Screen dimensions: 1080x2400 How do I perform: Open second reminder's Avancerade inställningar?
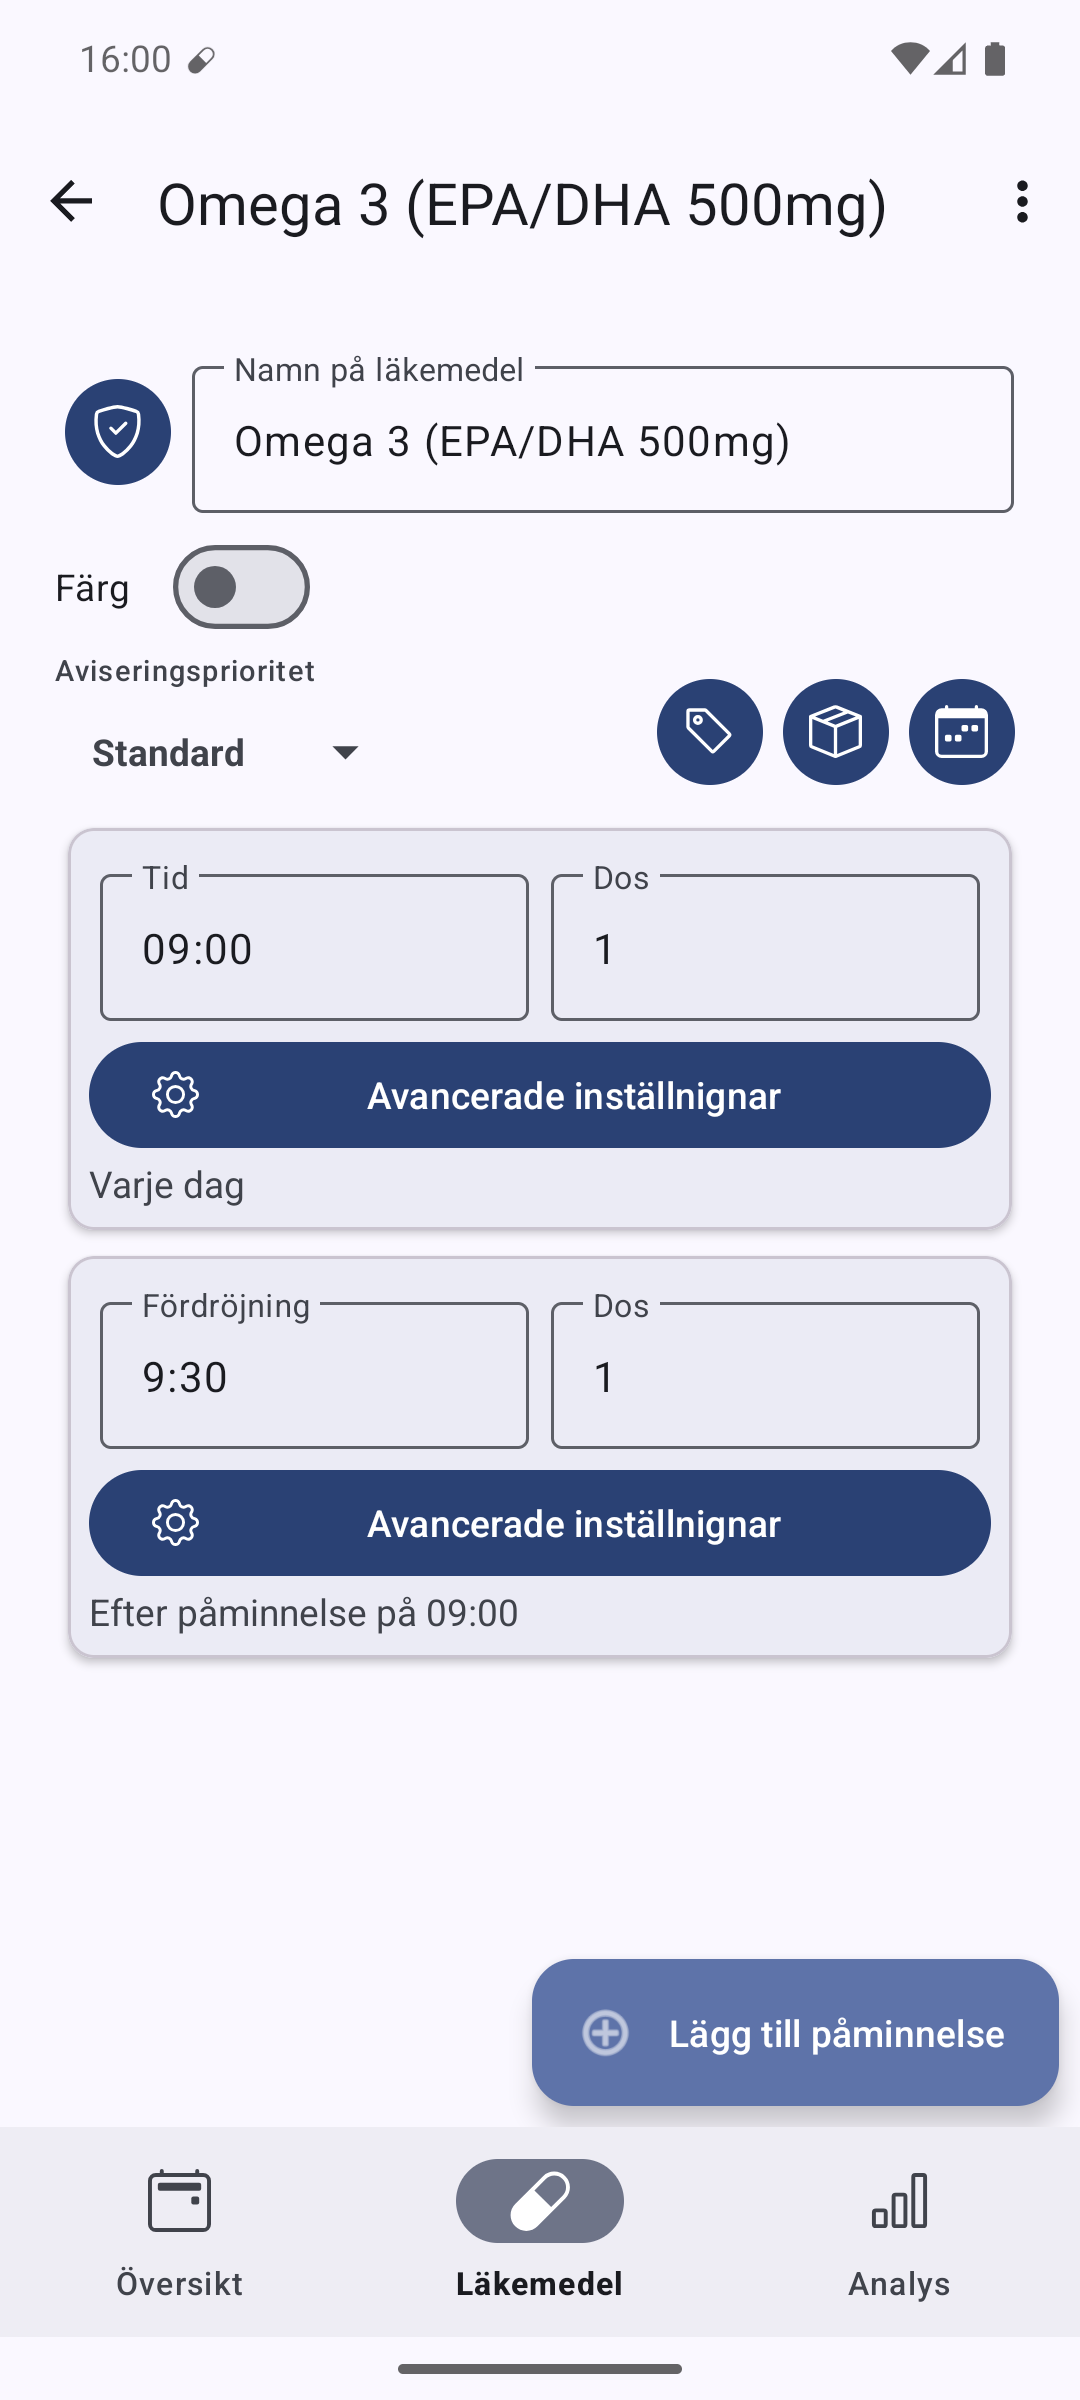click(540, 1523)
